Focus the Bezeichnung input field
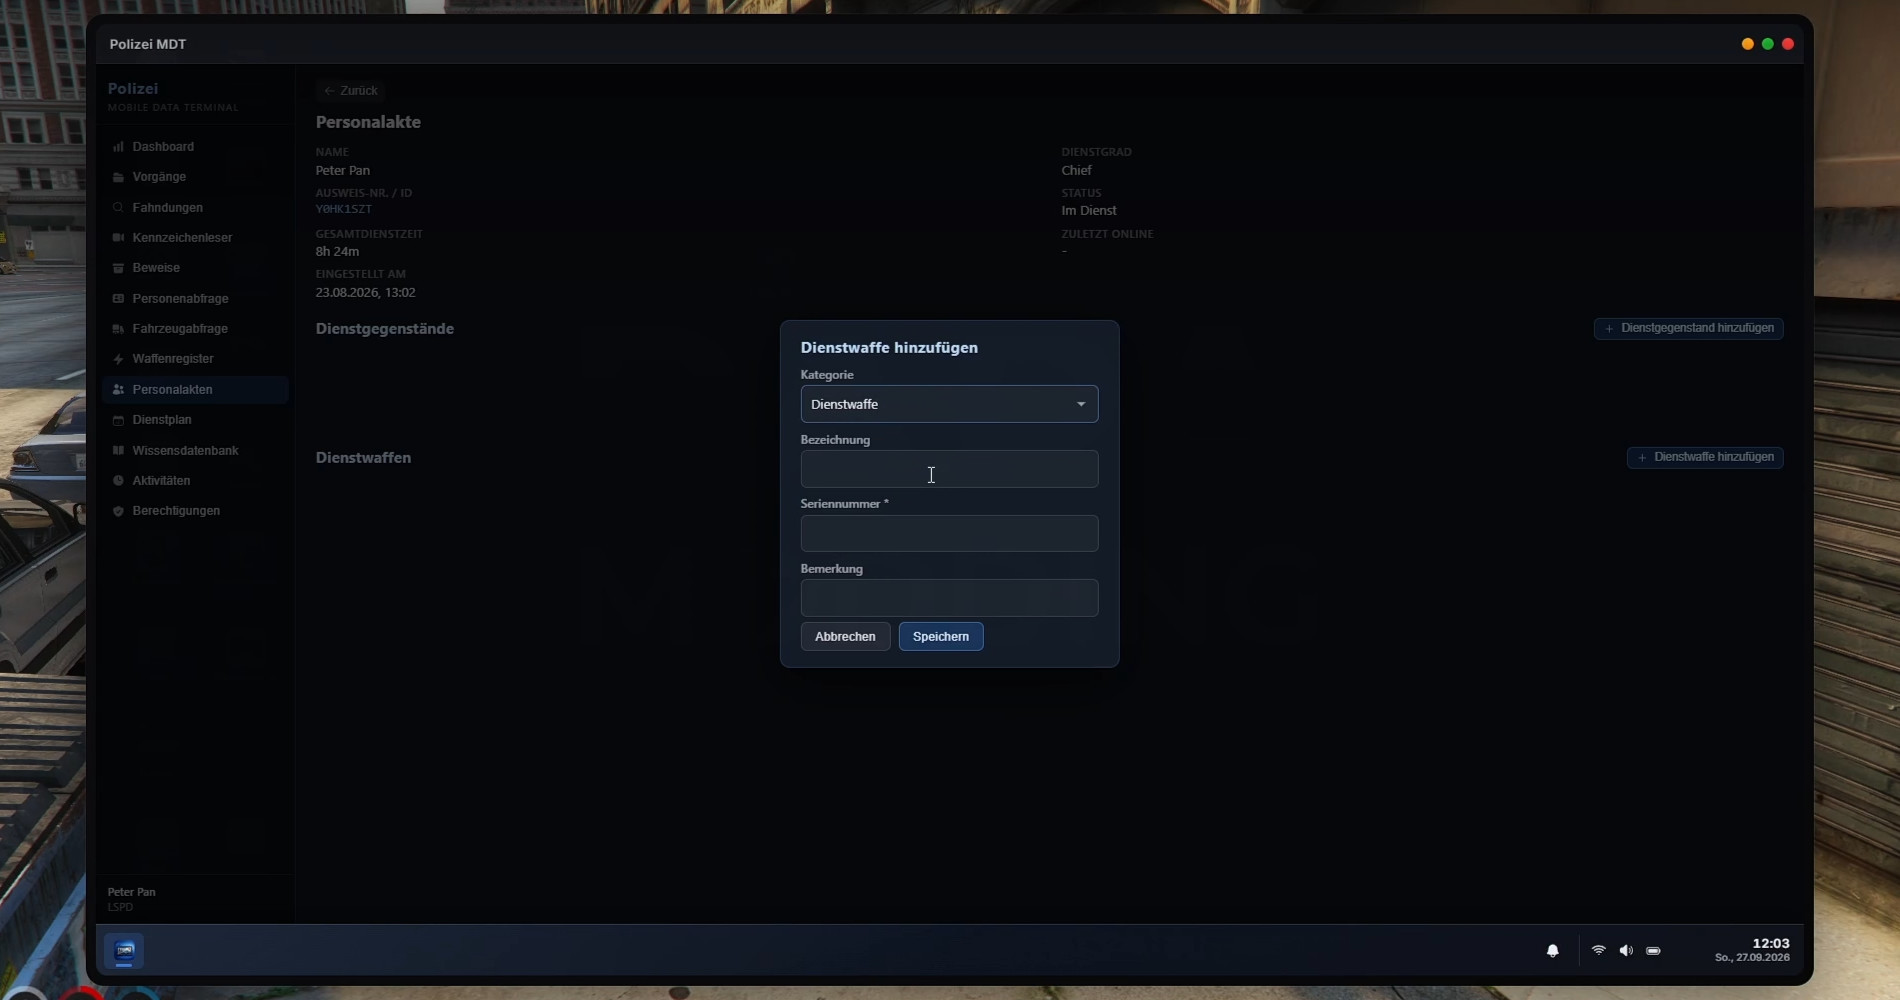This screenshot has height=1000, width=1900. [x=949, y=469]
